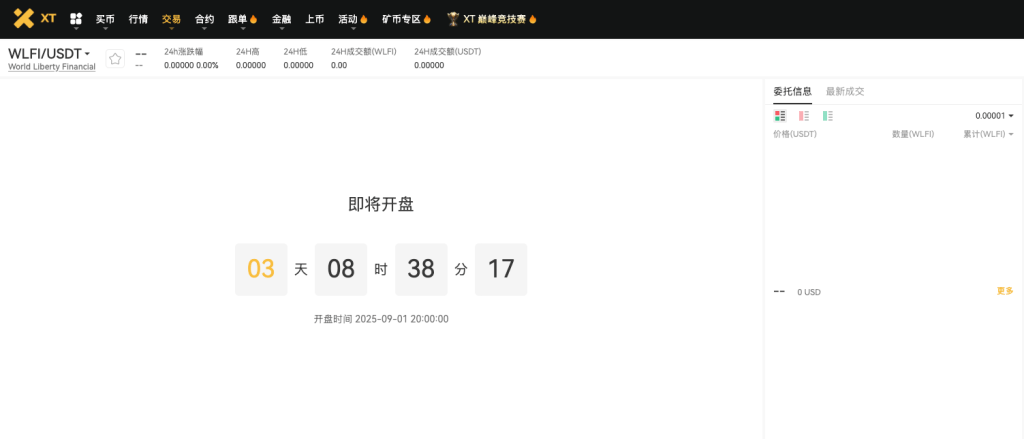
Task: Favorite WLFI/USDT with the star icon
Action: tap(115, 59)
